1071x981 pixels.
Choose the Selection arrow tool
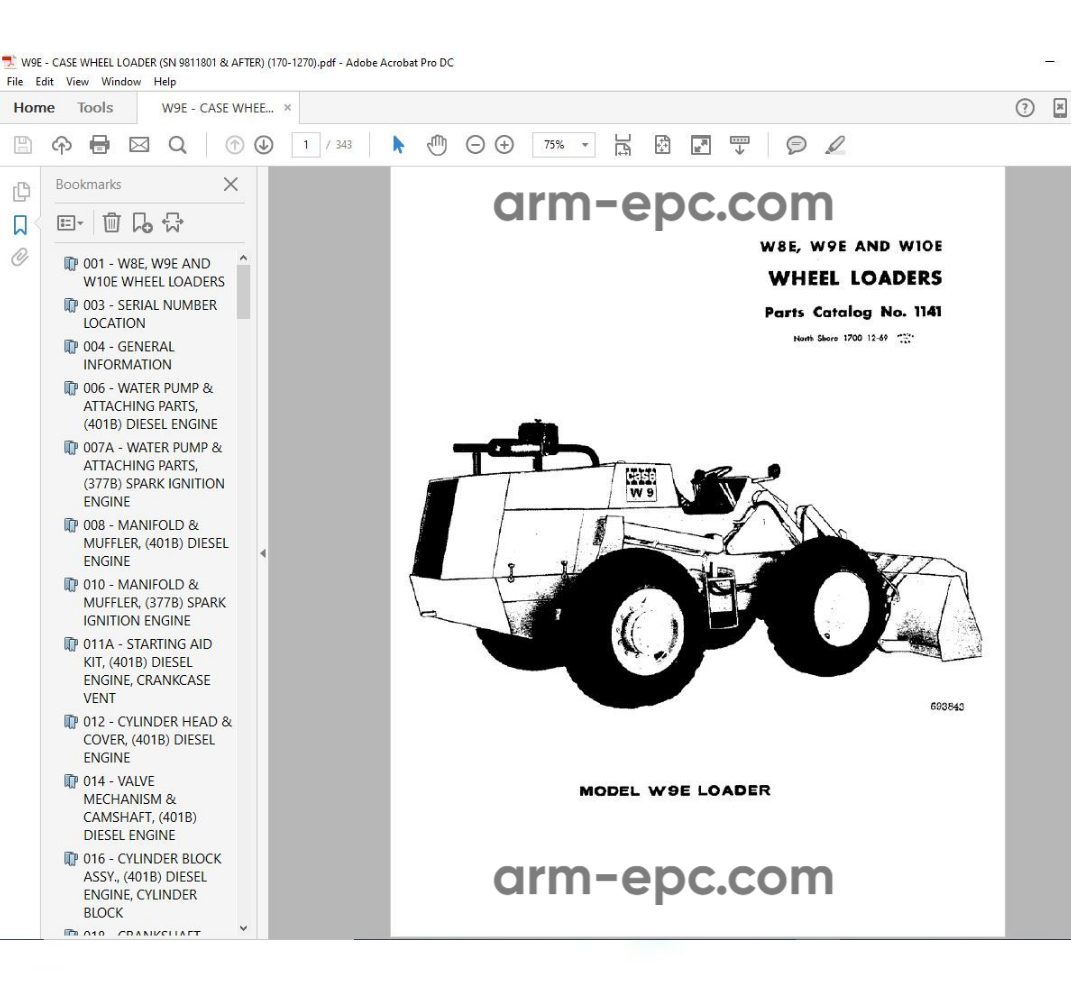click(398, 145)
